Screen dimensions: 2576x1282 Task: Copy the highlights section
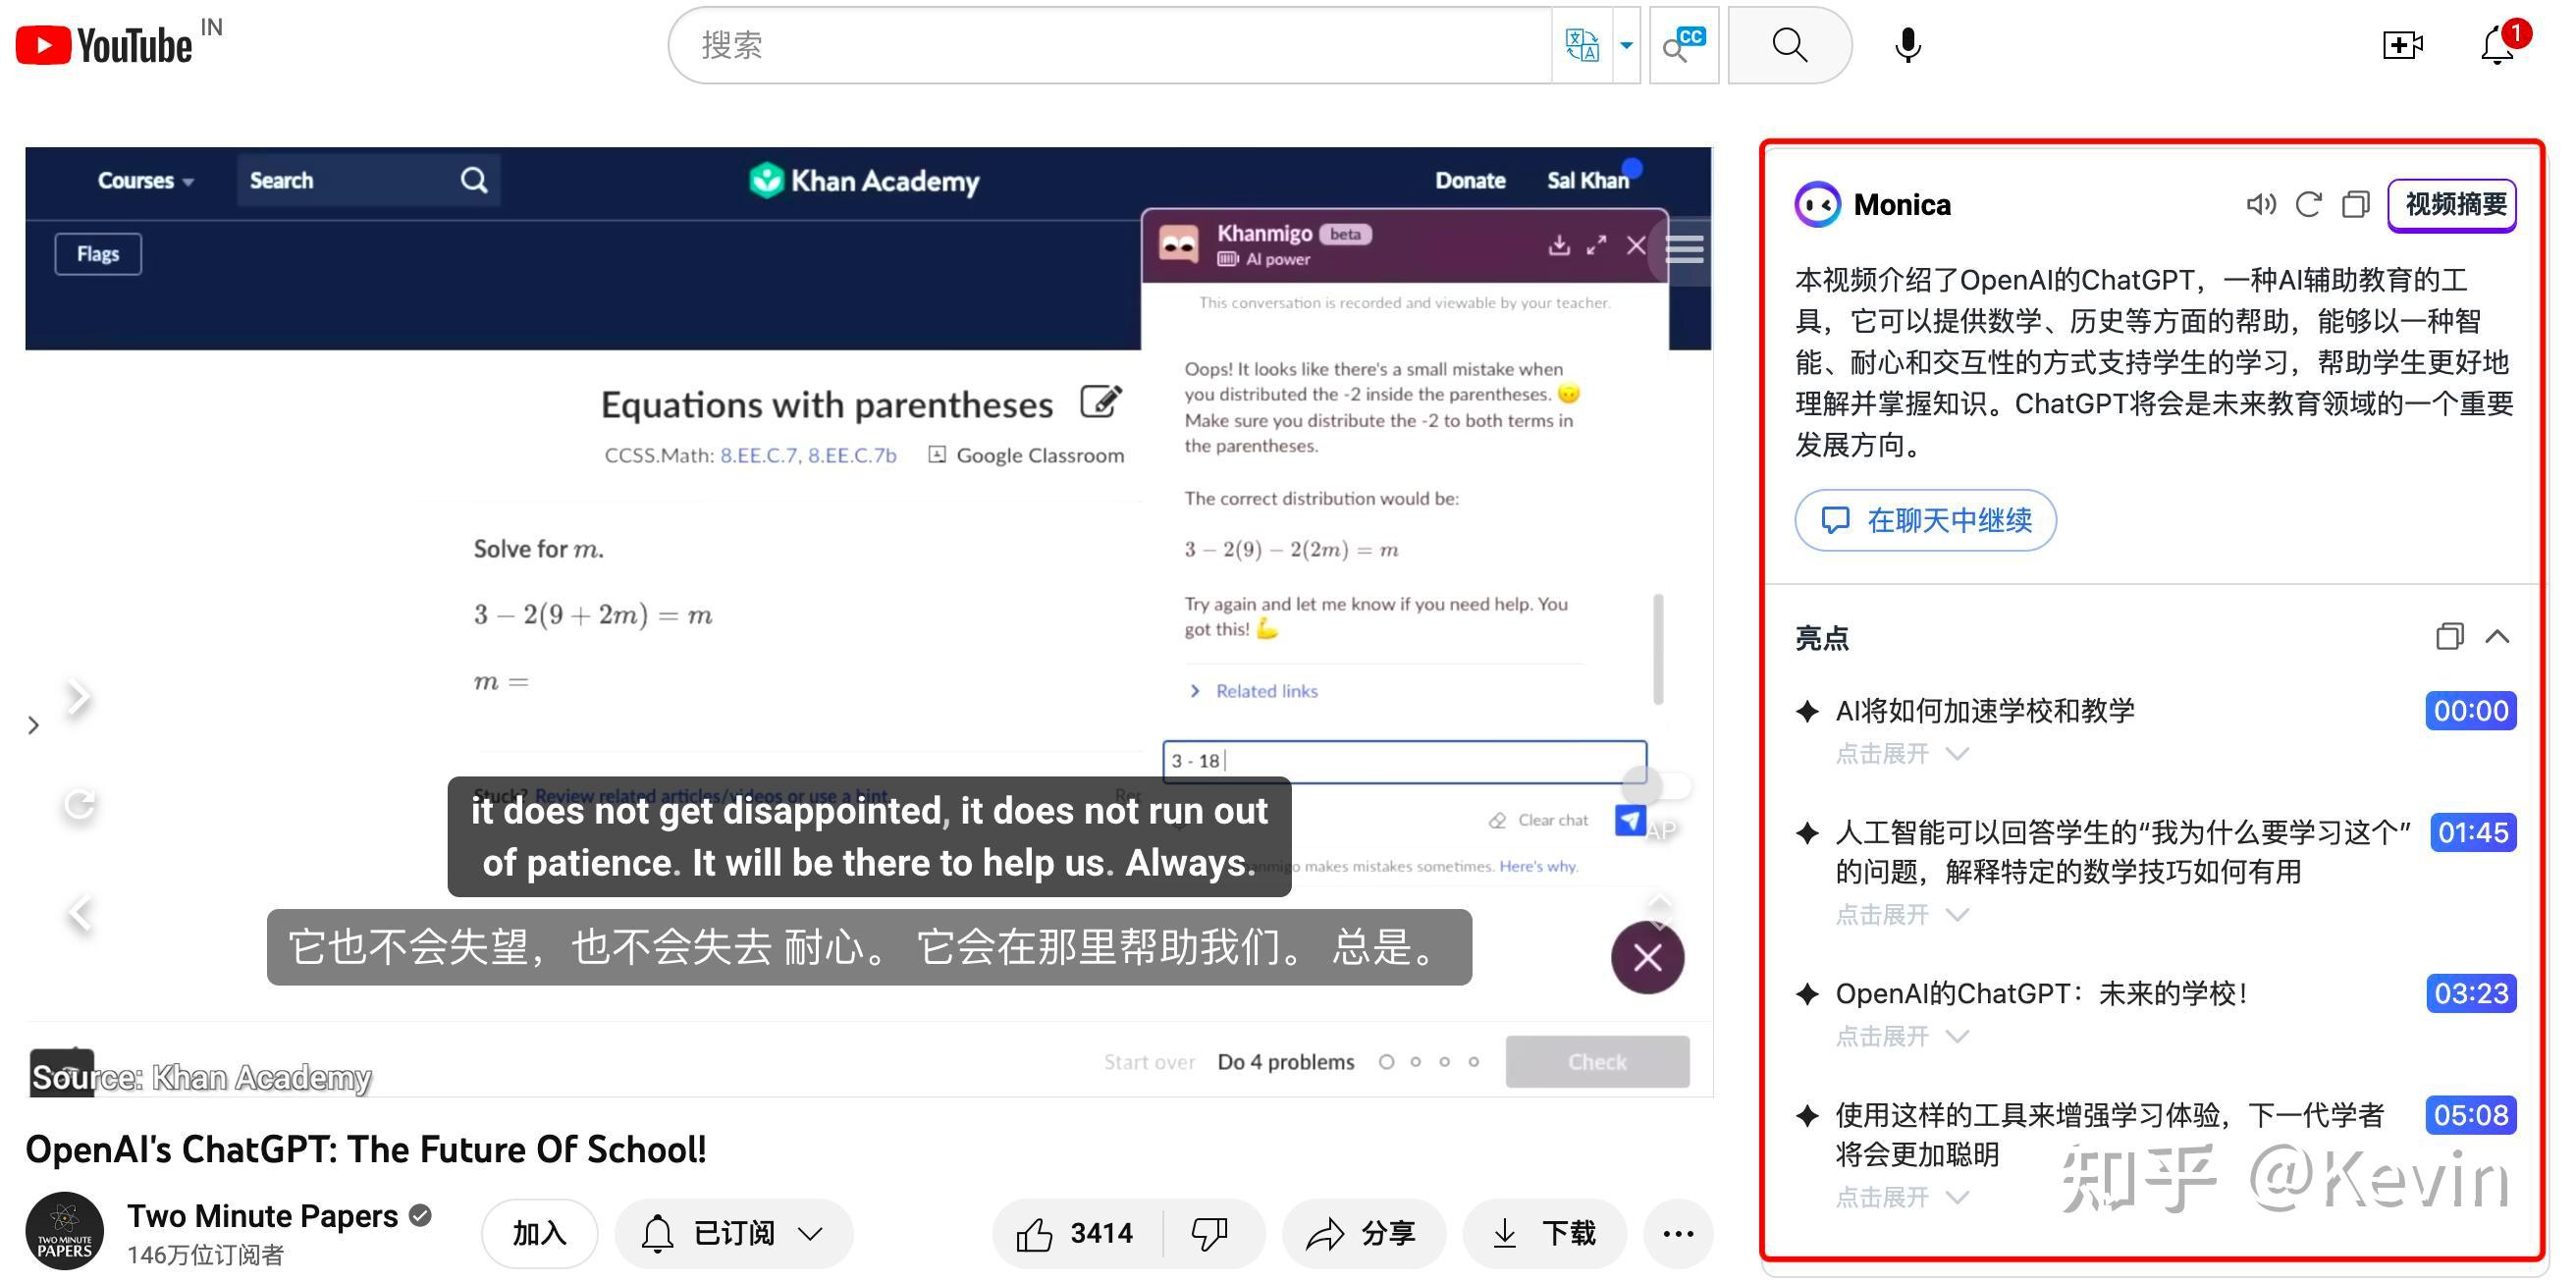coord(2449,637)
